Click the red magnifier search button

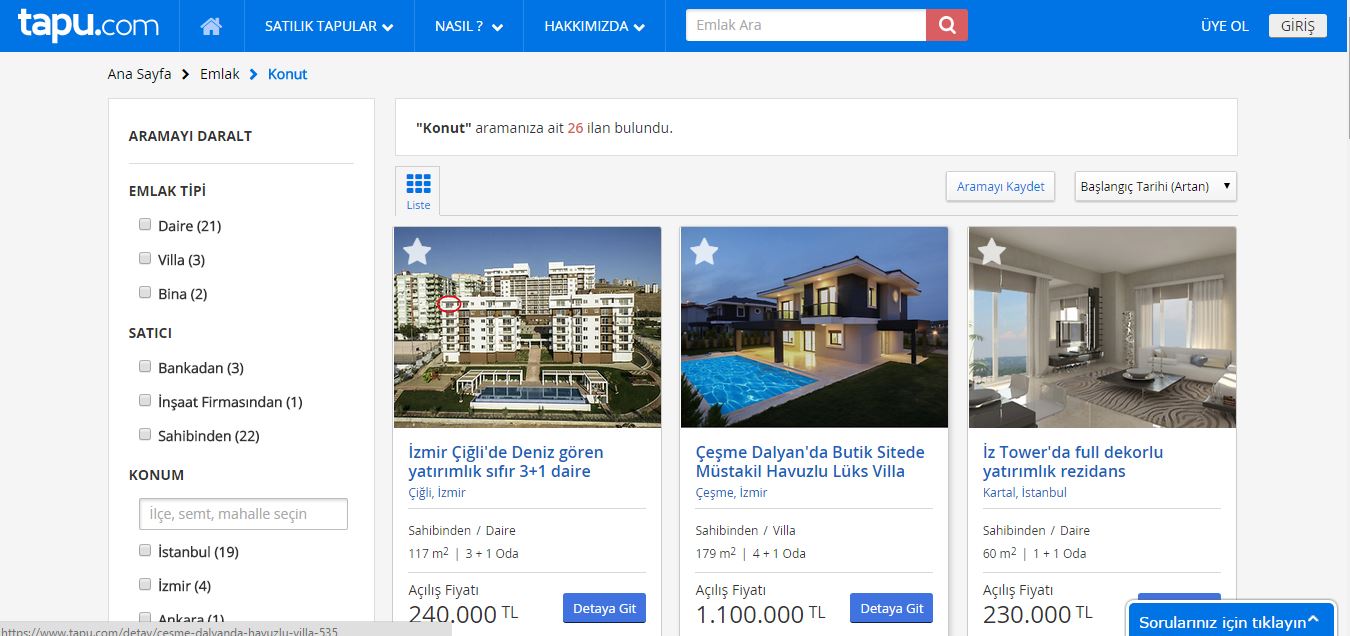click(947, 25)
